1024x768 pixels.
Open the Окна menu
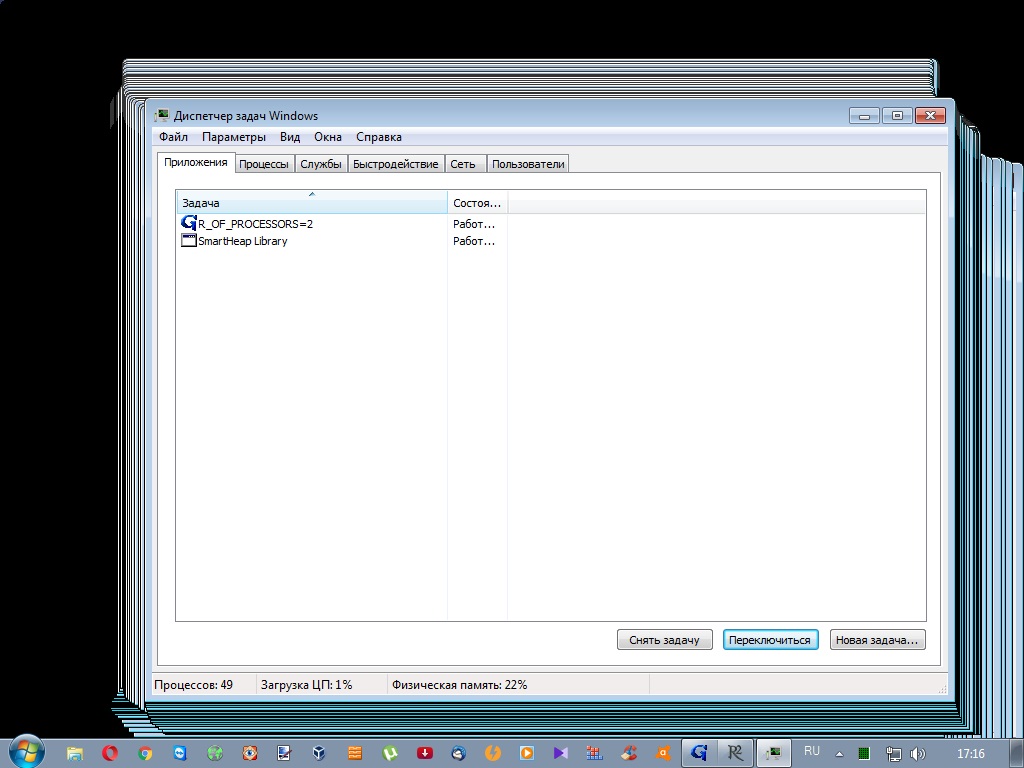[x=328, y=137]
